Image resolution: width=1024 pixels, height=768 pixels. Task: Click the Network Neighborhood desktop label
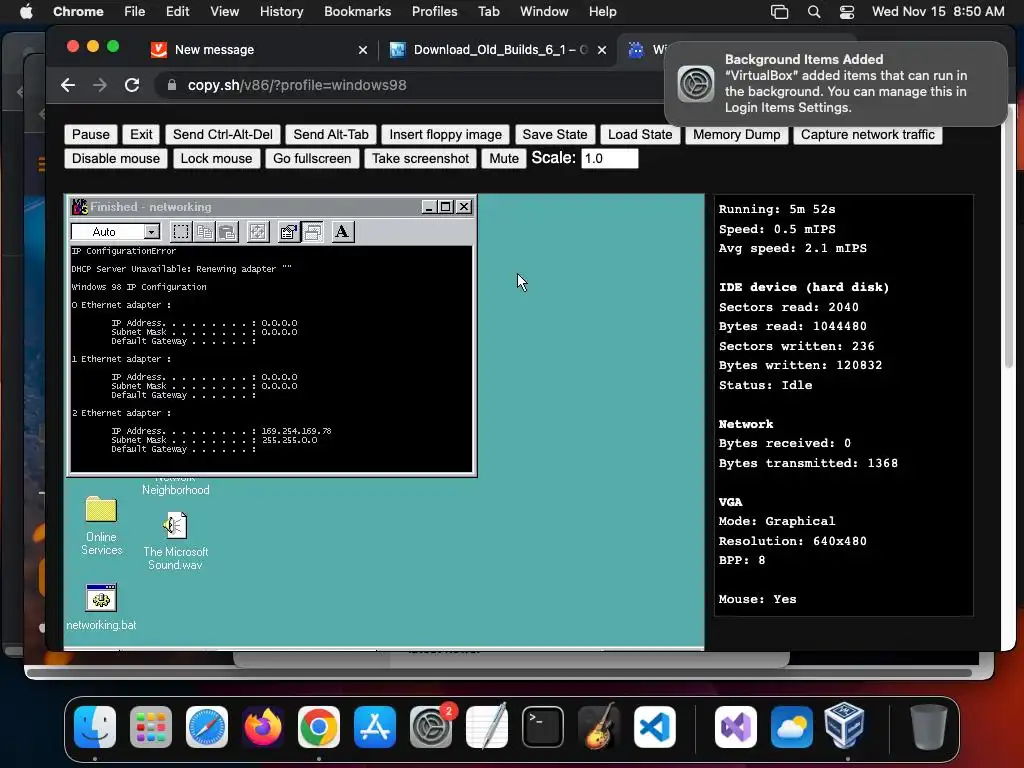point(176,489)
